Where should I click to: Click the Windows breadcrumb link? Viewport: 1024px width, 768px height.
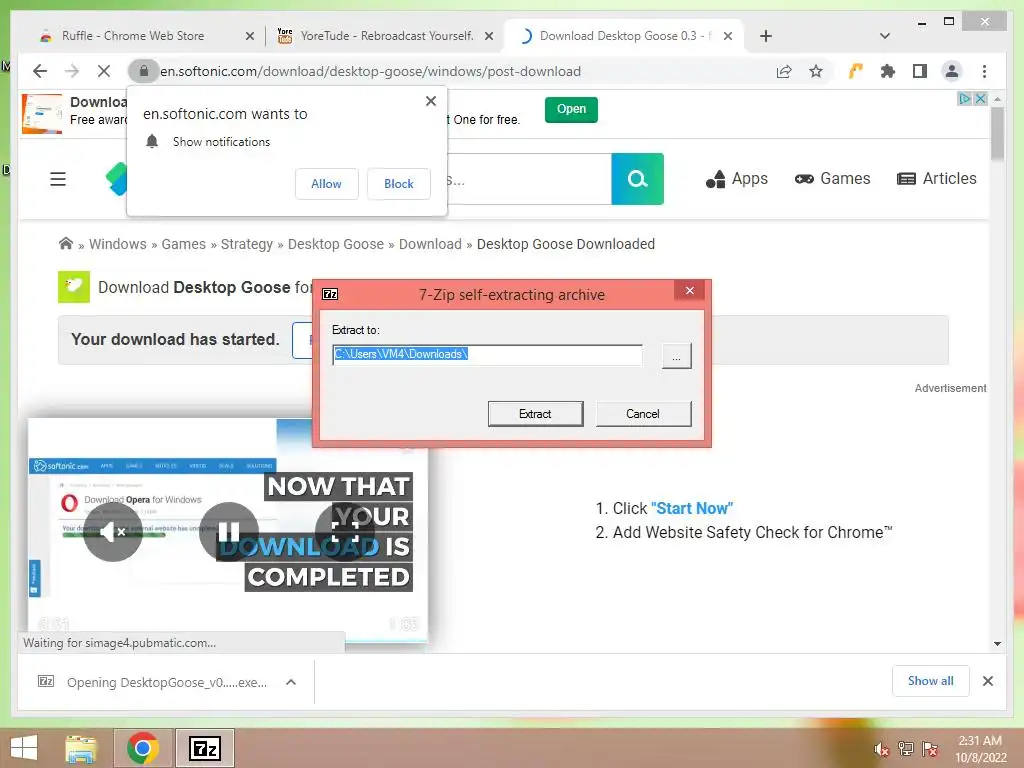(118, 244)
